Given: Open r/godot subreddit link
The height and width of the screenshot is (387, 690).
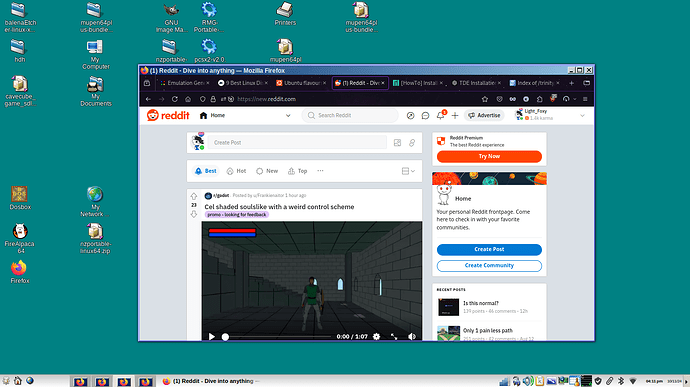Looking at the screenshot, I should point(221,195).
